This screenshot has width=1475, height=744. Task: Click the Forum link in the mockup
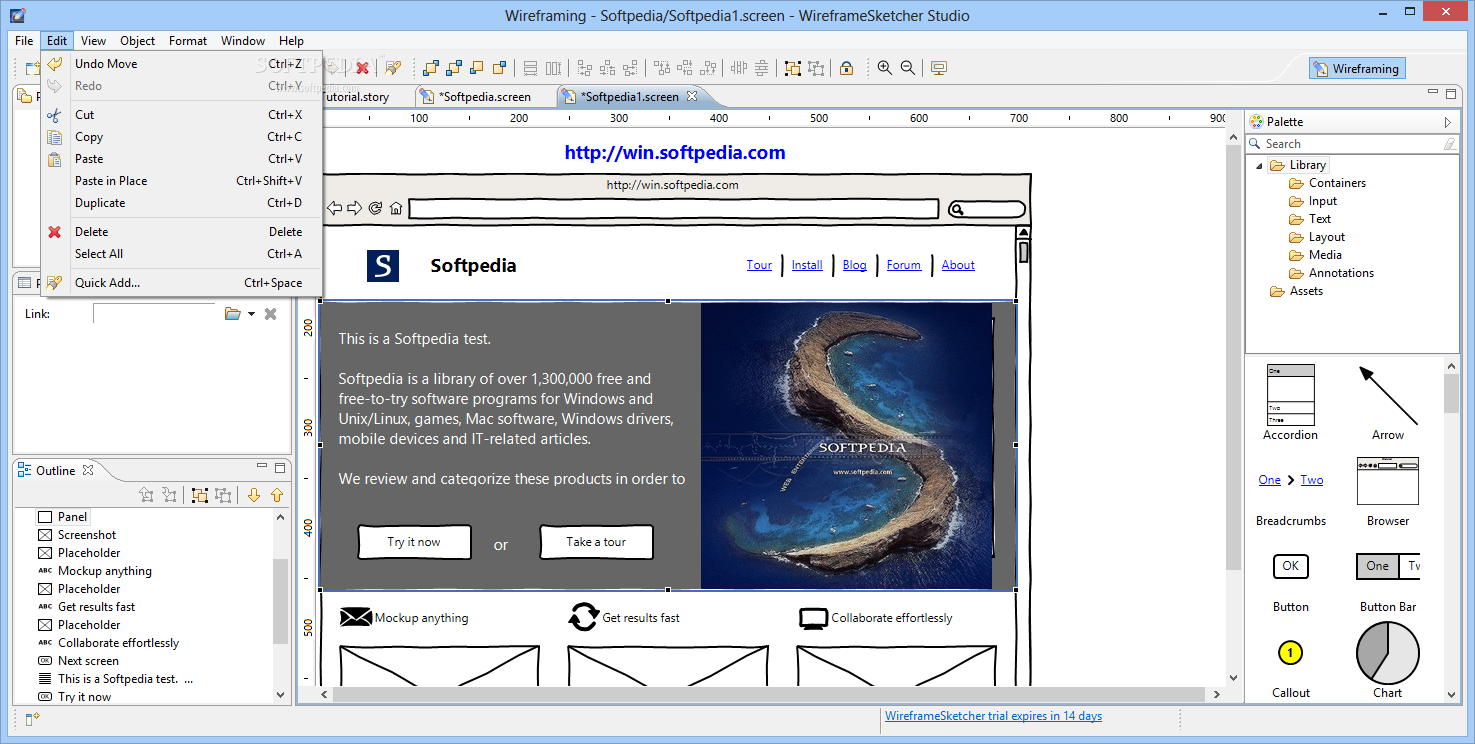[x=903, y=265]
